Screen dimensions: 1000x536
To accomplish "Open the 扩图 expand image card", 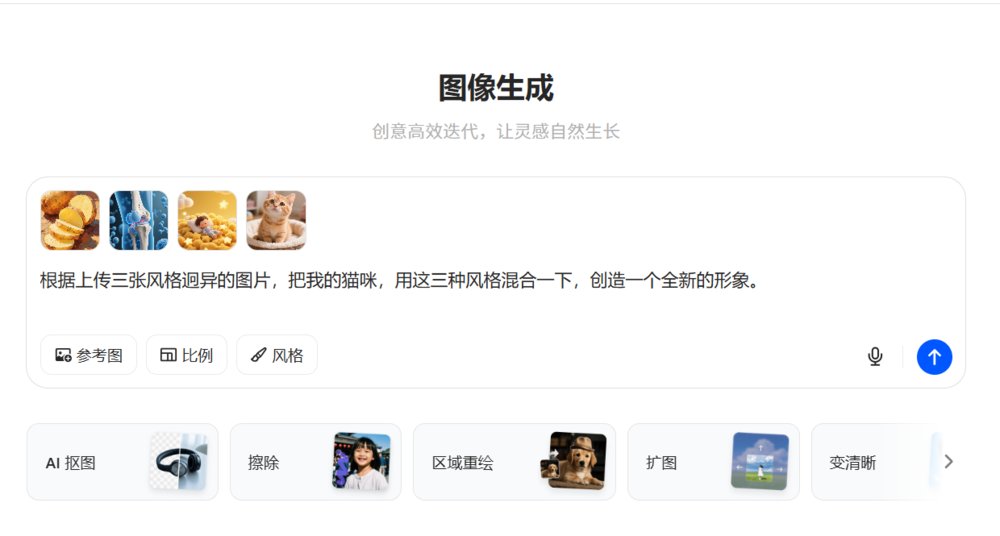I will coord(713,462).
